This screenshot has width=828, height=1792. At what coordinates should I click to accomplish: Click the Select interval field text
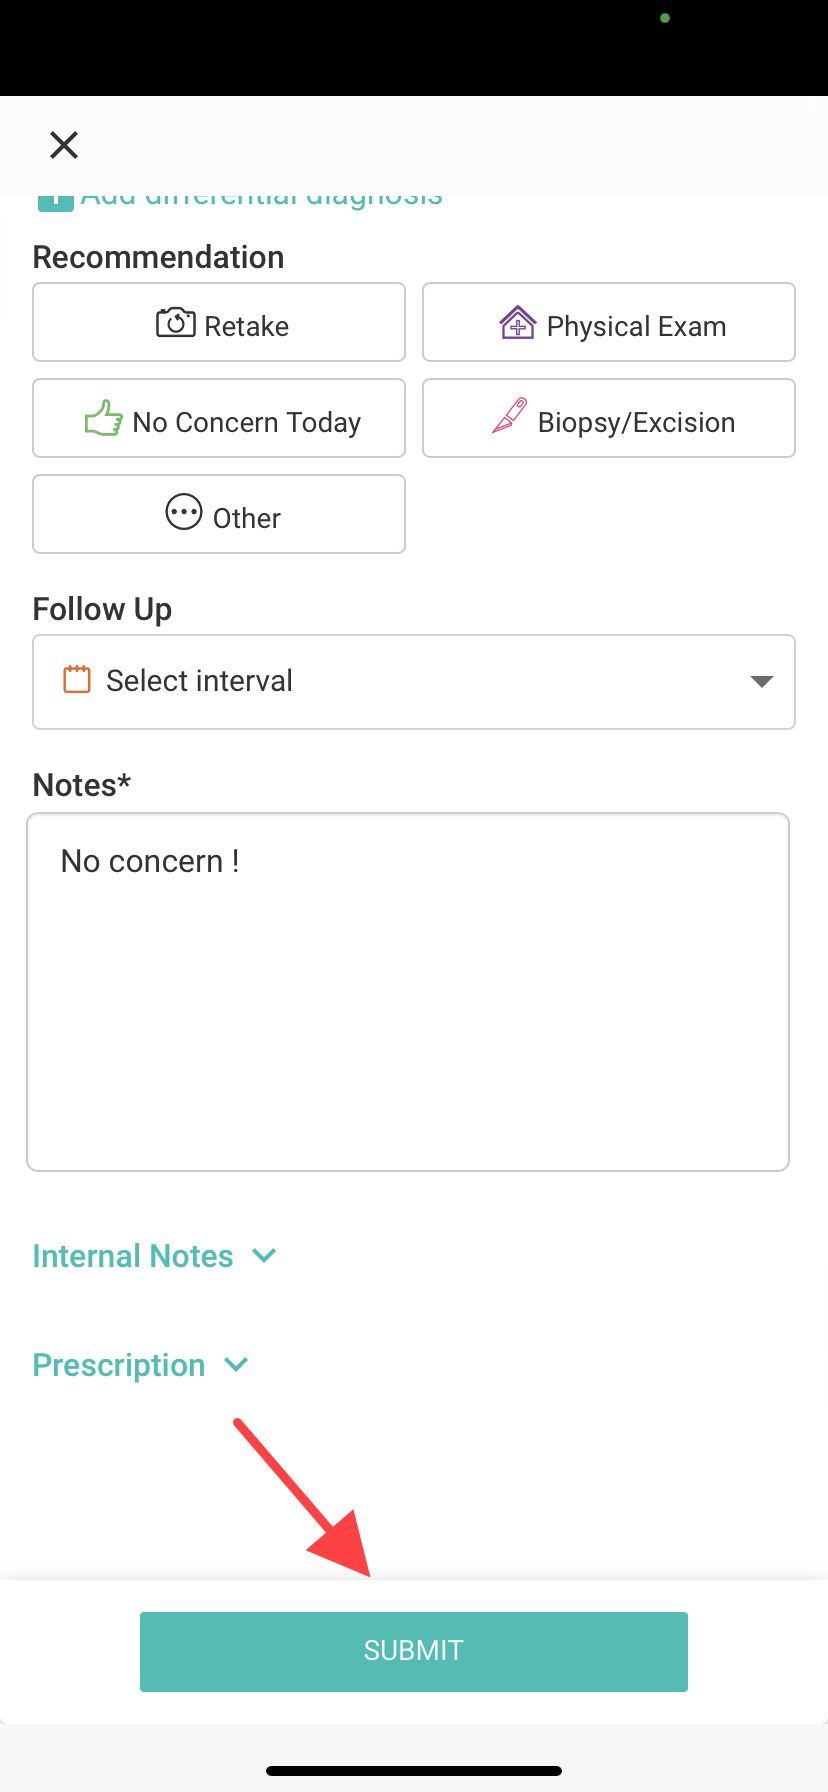199,681
